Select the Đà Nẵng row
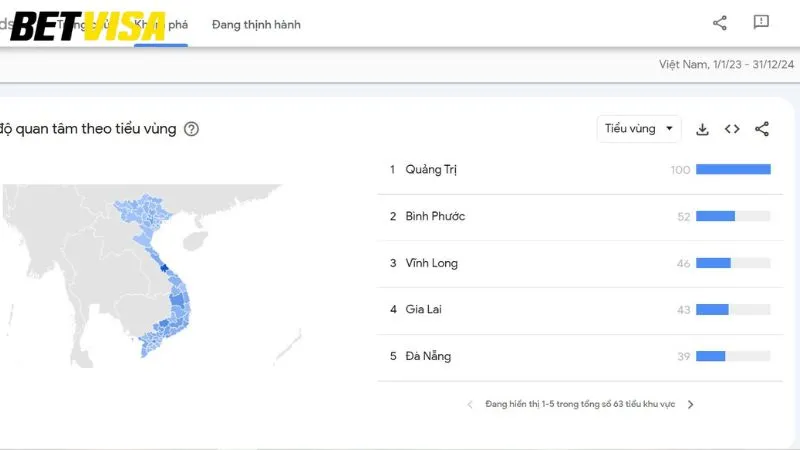The height and width of the screenshot is (450, 800). pyautogui.click(x=580, y=357)
